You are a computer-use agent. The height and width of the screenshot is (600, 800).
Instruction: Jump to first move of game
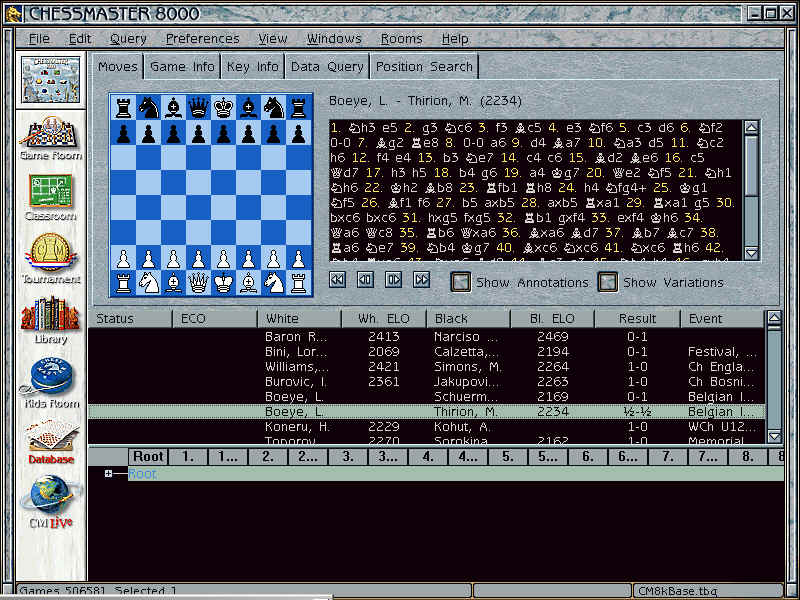[338, 281]
